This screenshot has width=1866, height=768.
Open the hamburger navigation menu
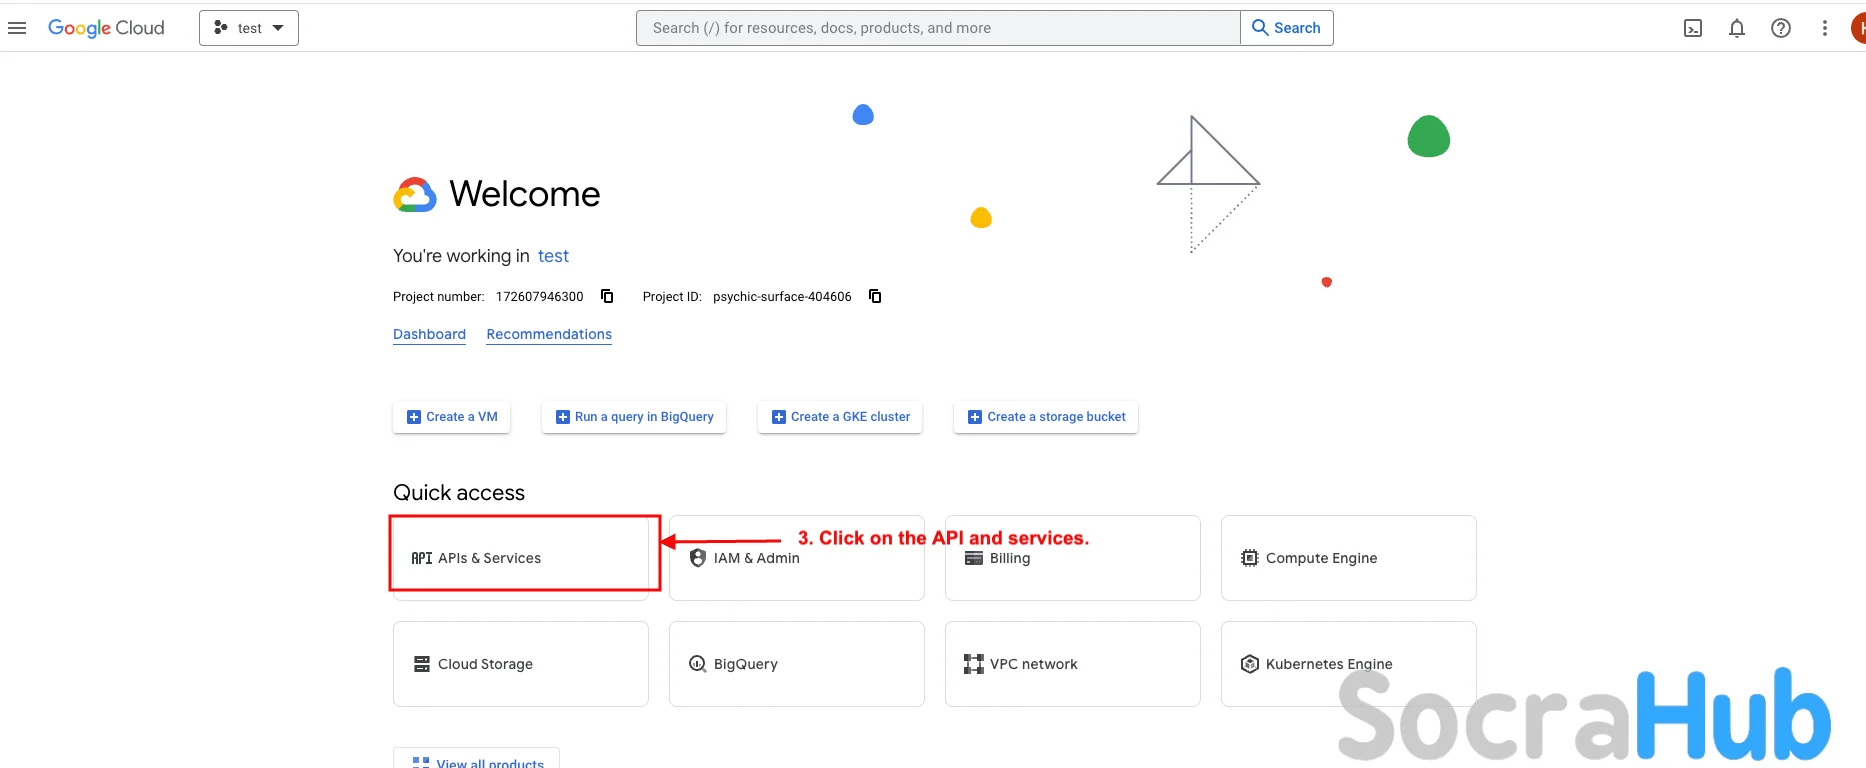point(17,28)
